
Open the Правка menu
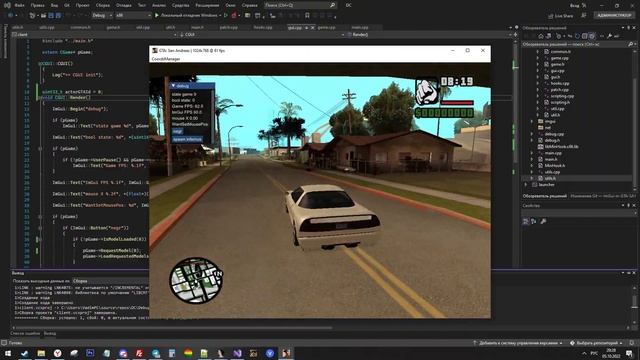pos(37,5)
